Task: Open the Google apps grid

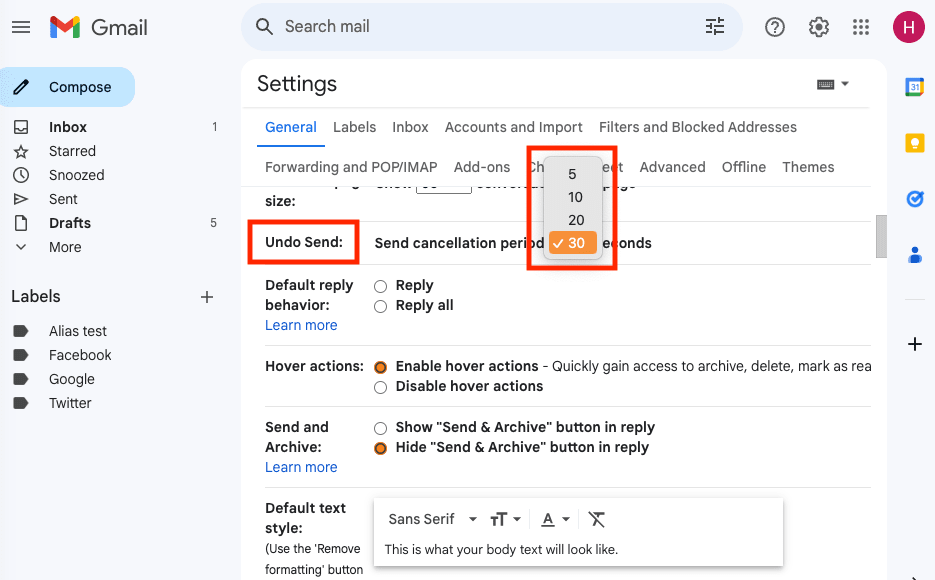Action: click(861, 27)
